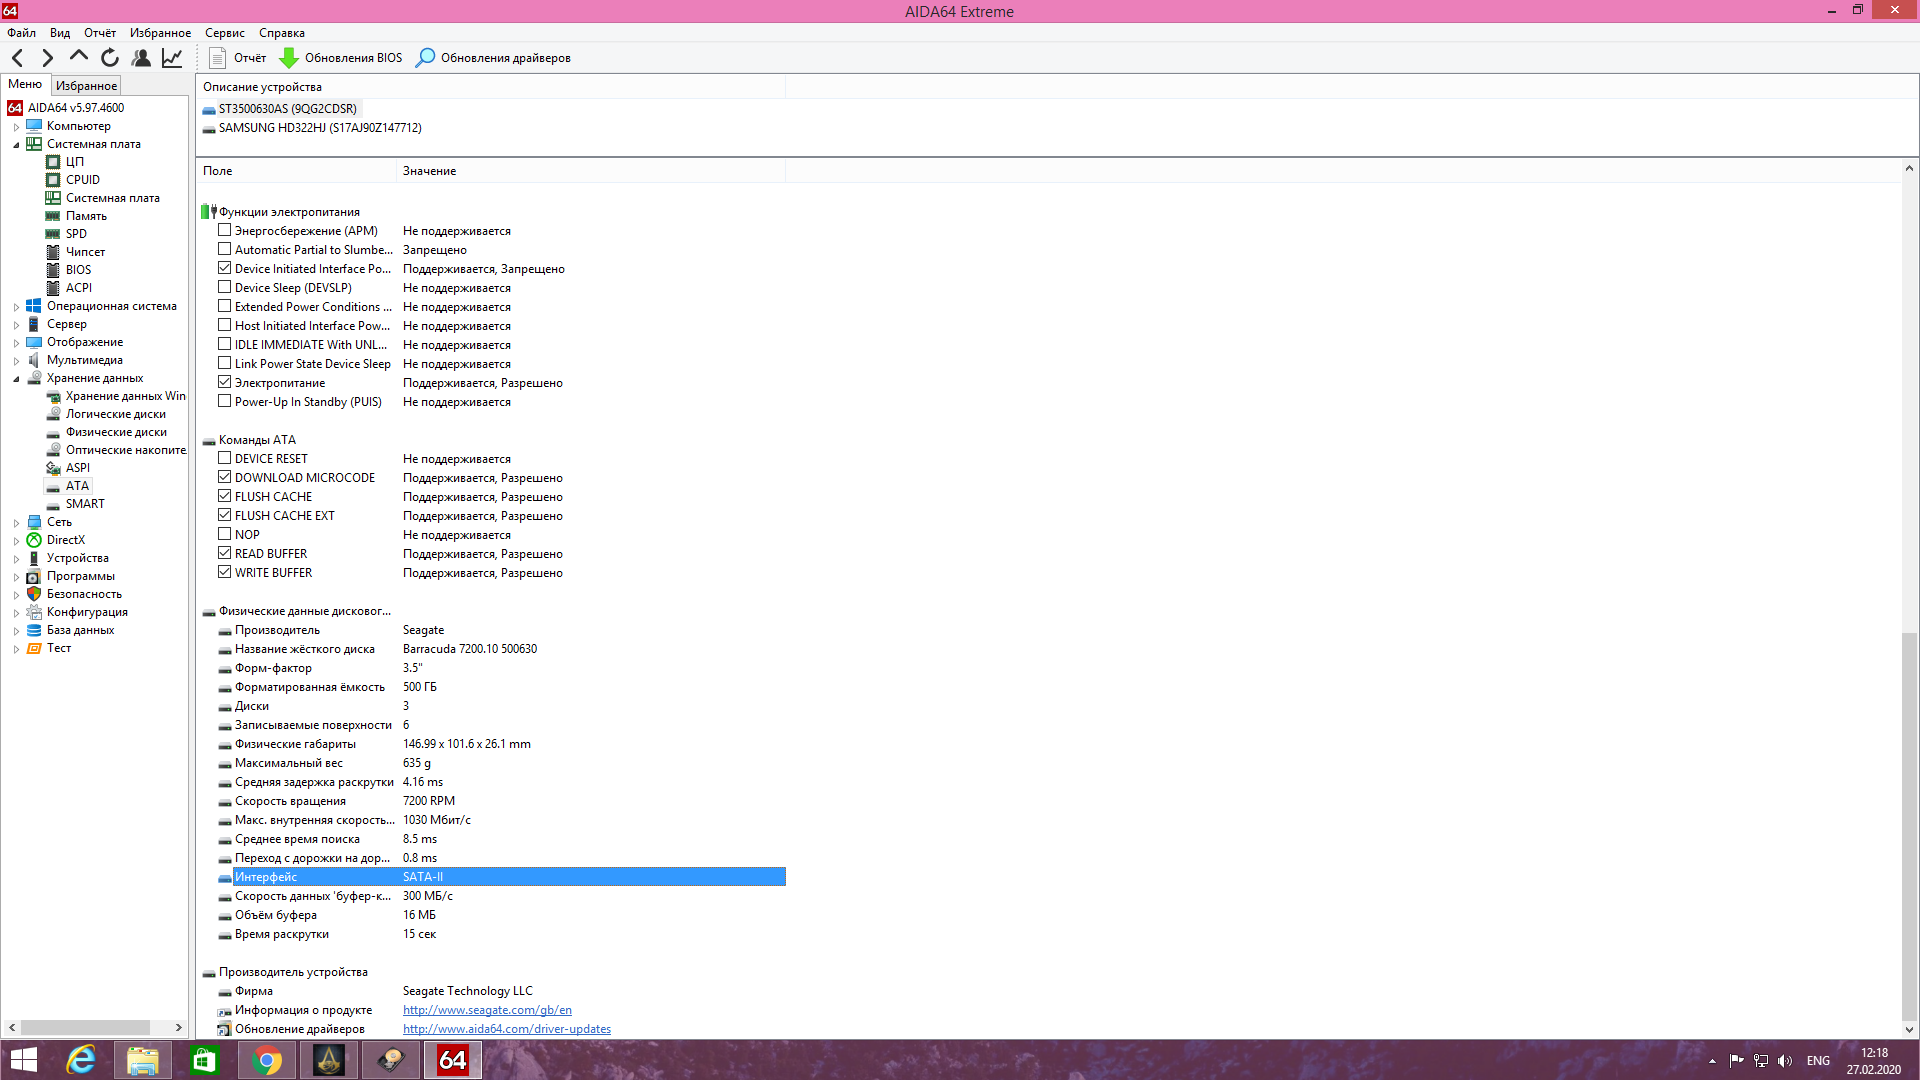The image size is (1920, 1080).
Task: Switch to the Избранное tab
Action: (x=86, y=86)
